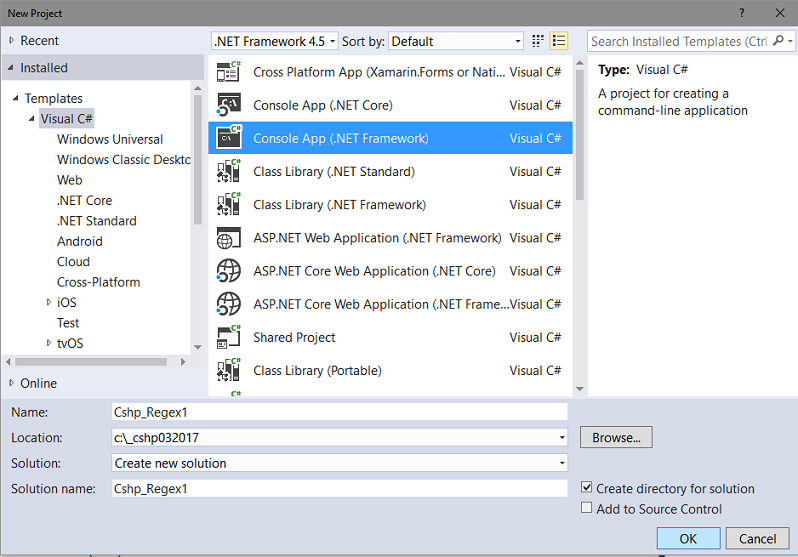The width and height of the screenshot is (798, 557).
Task: Click the Console App (.NET Core) icon
Action: click(x=229, y=105)
